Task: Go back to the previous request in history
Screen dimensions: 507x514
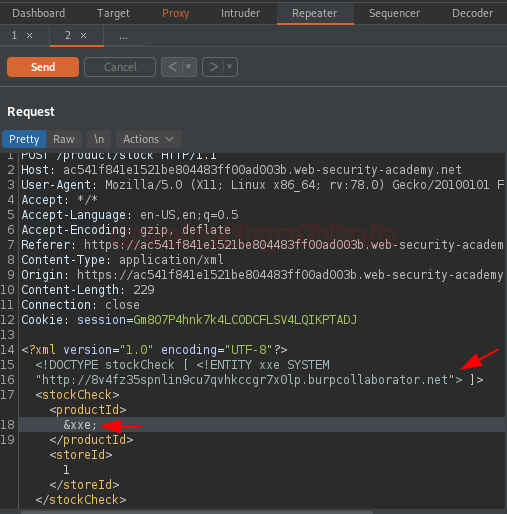Action: tap(172, 67)
